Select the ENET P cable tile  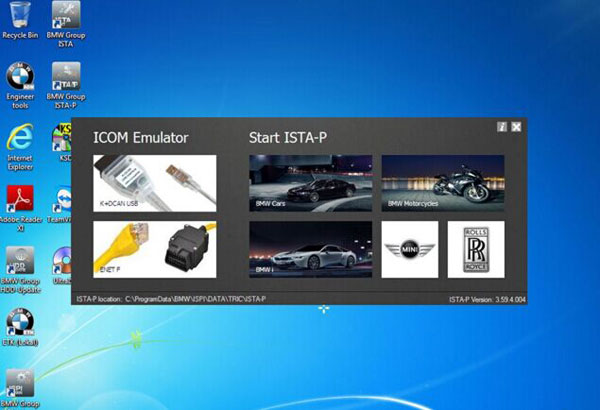(x=155, y=249)
